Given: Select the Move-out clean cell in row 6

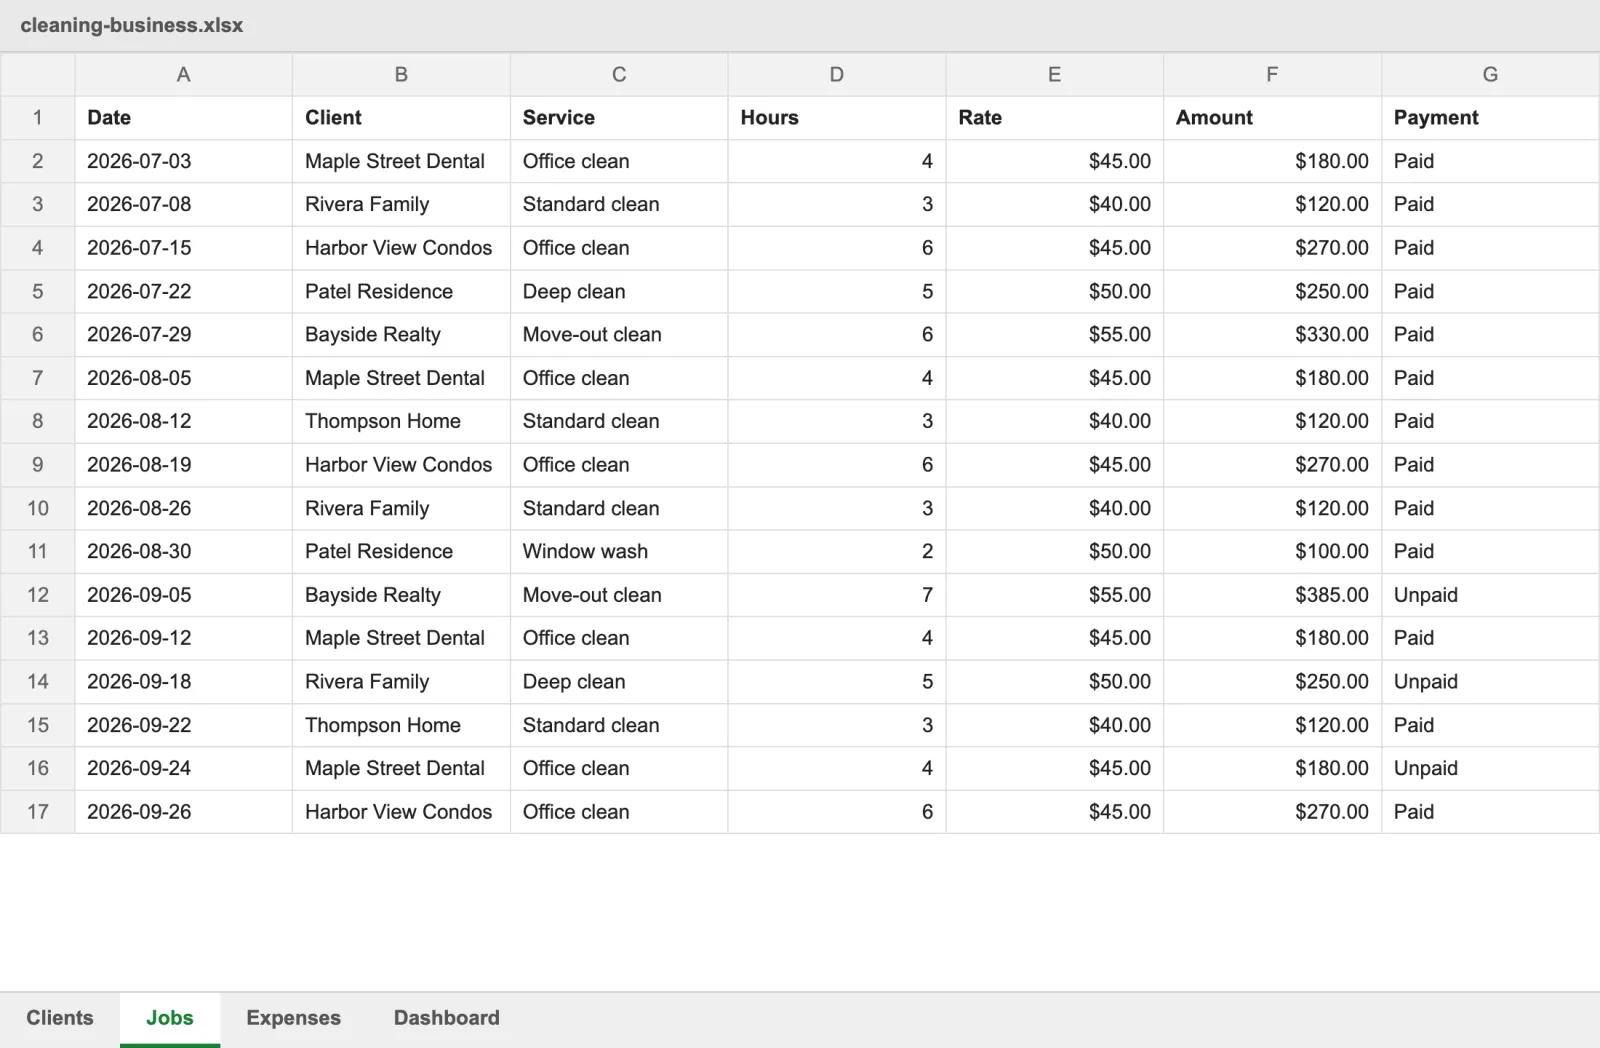Looking at the screenshot, I should point(619,335).
